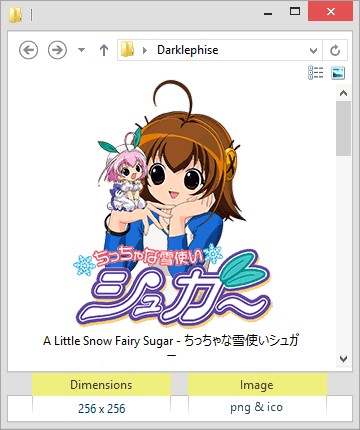Close the window
The width and height of the screenshot is (360, 430).
tap(330, 12)
